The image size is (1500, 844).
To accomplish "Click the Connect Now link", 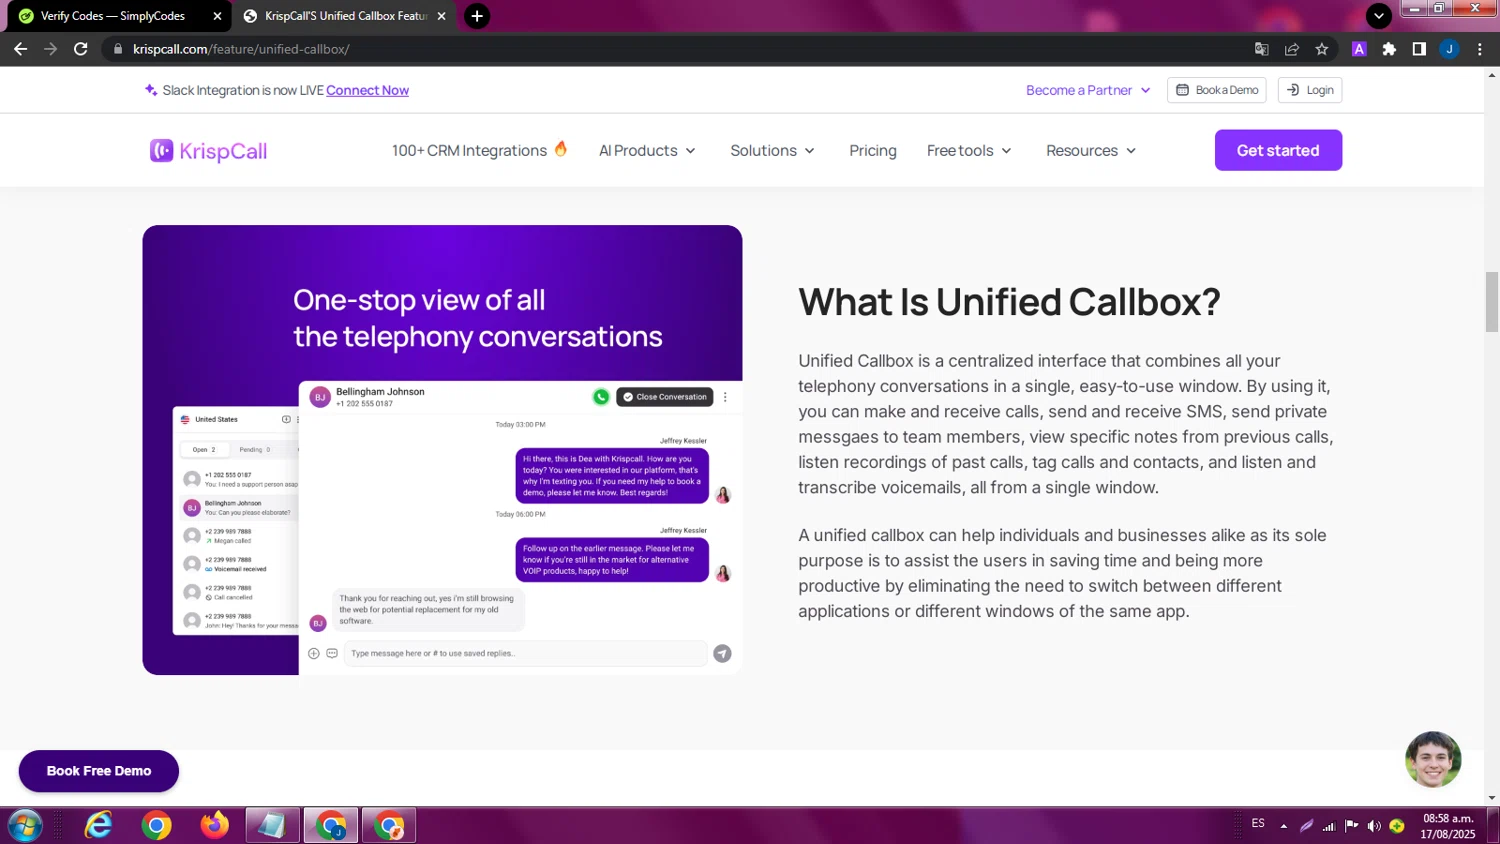I will [x=367, y=90].
